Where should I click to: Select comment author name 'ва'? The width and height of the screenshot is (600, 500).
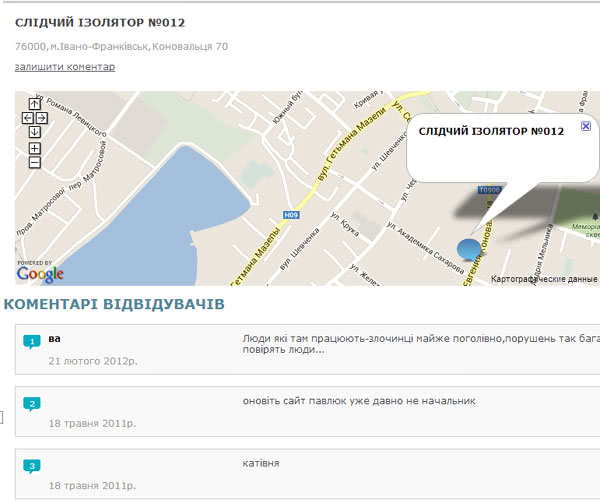click(55, 339)
